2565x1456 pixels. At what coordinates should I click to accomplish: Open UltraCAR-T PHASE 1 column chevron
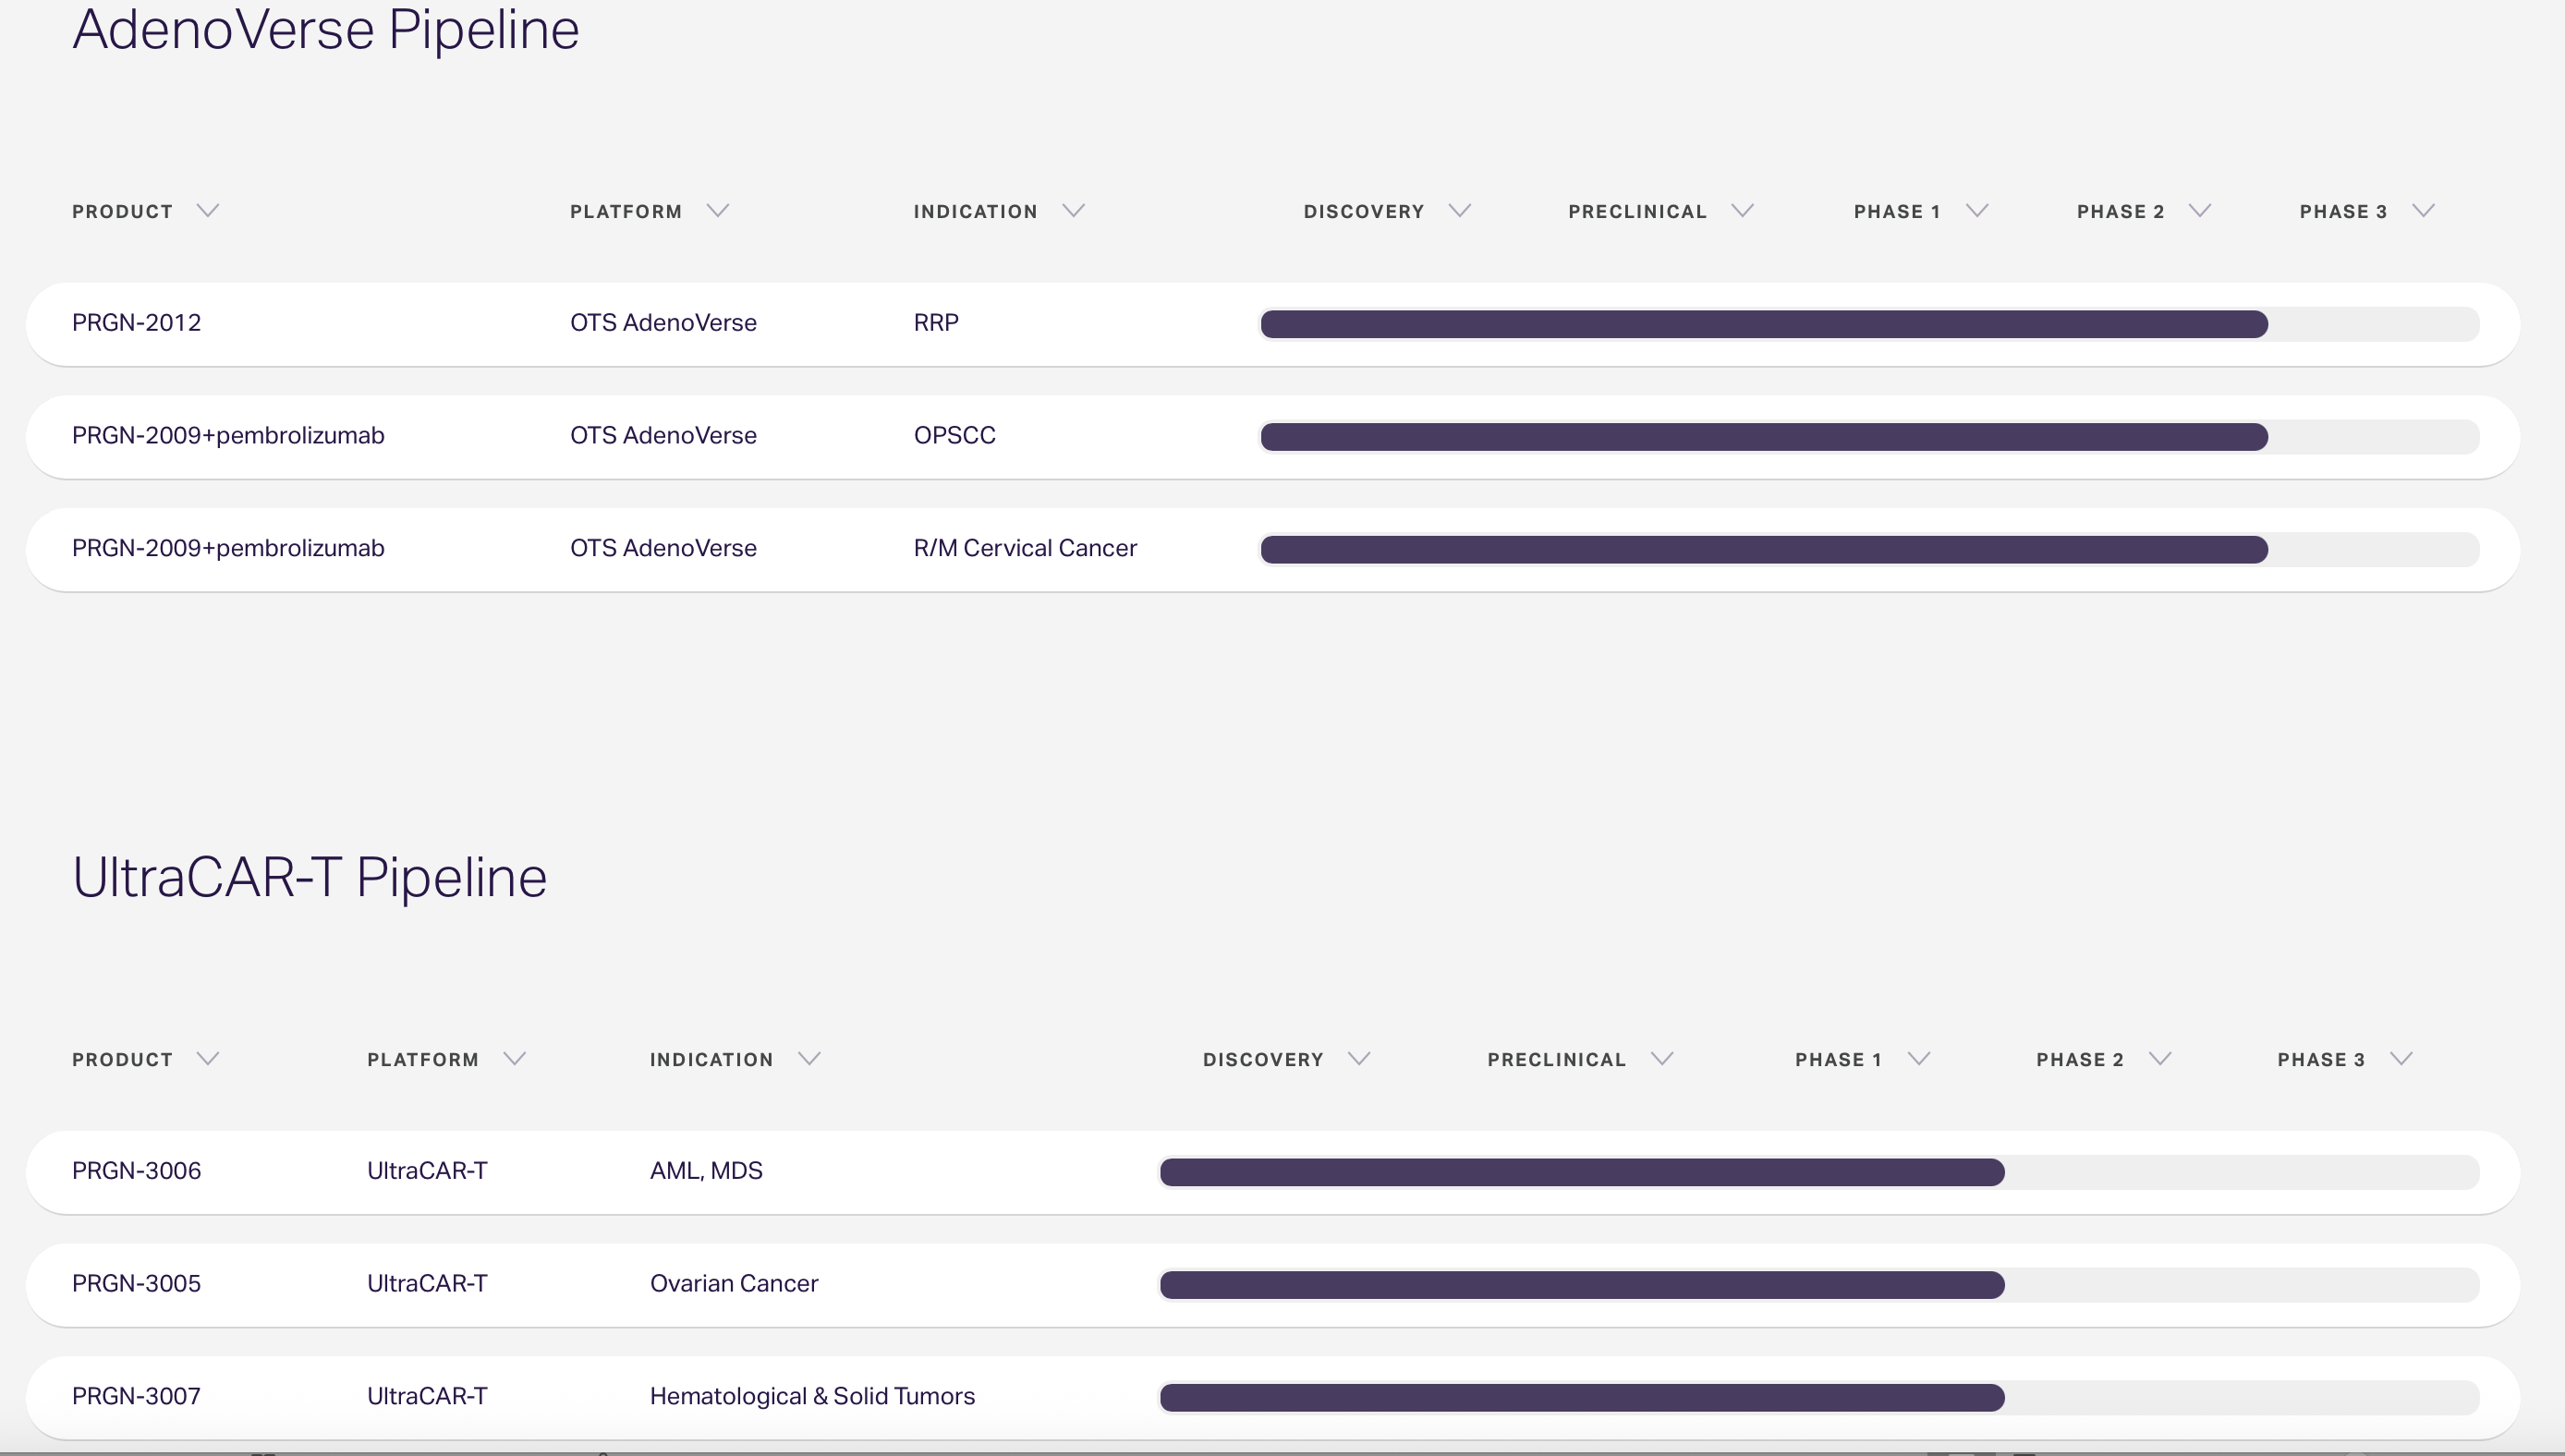[1918, 1059]
